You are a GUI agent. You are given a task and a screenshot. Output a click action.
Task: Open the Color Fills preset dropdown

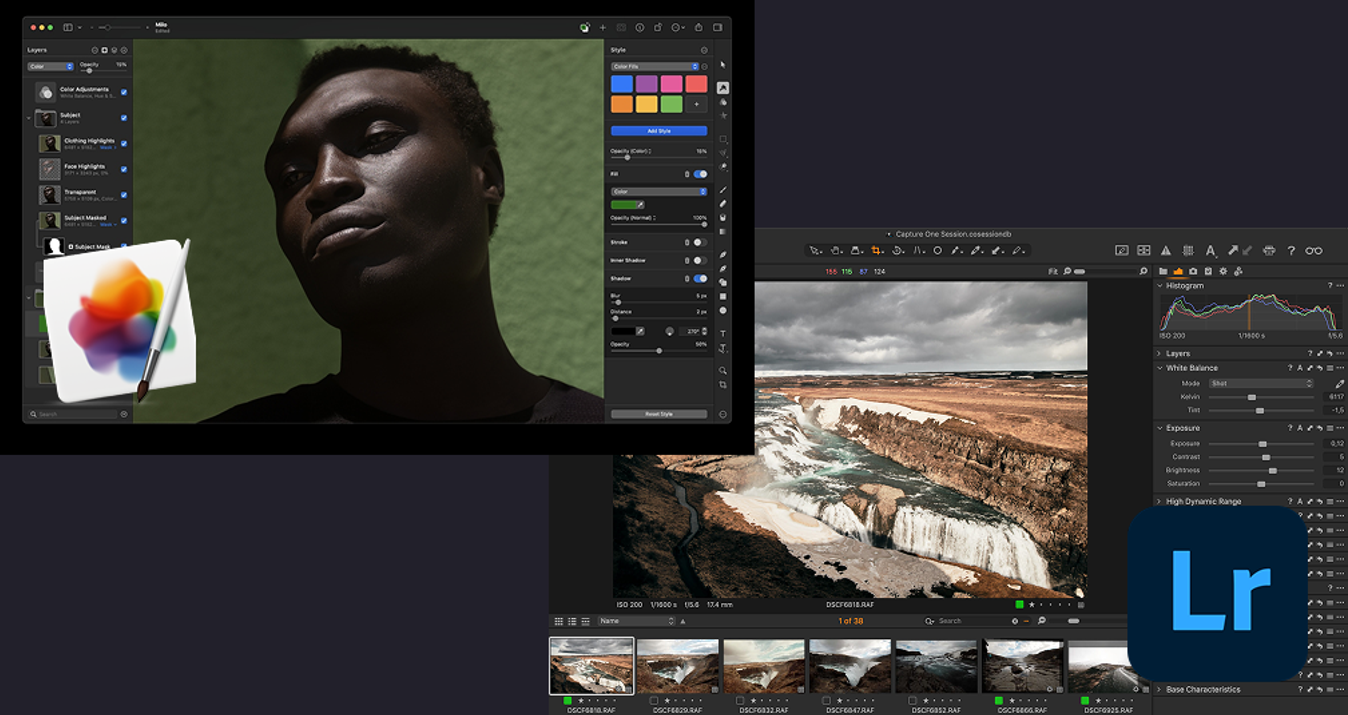pos(655,66)
